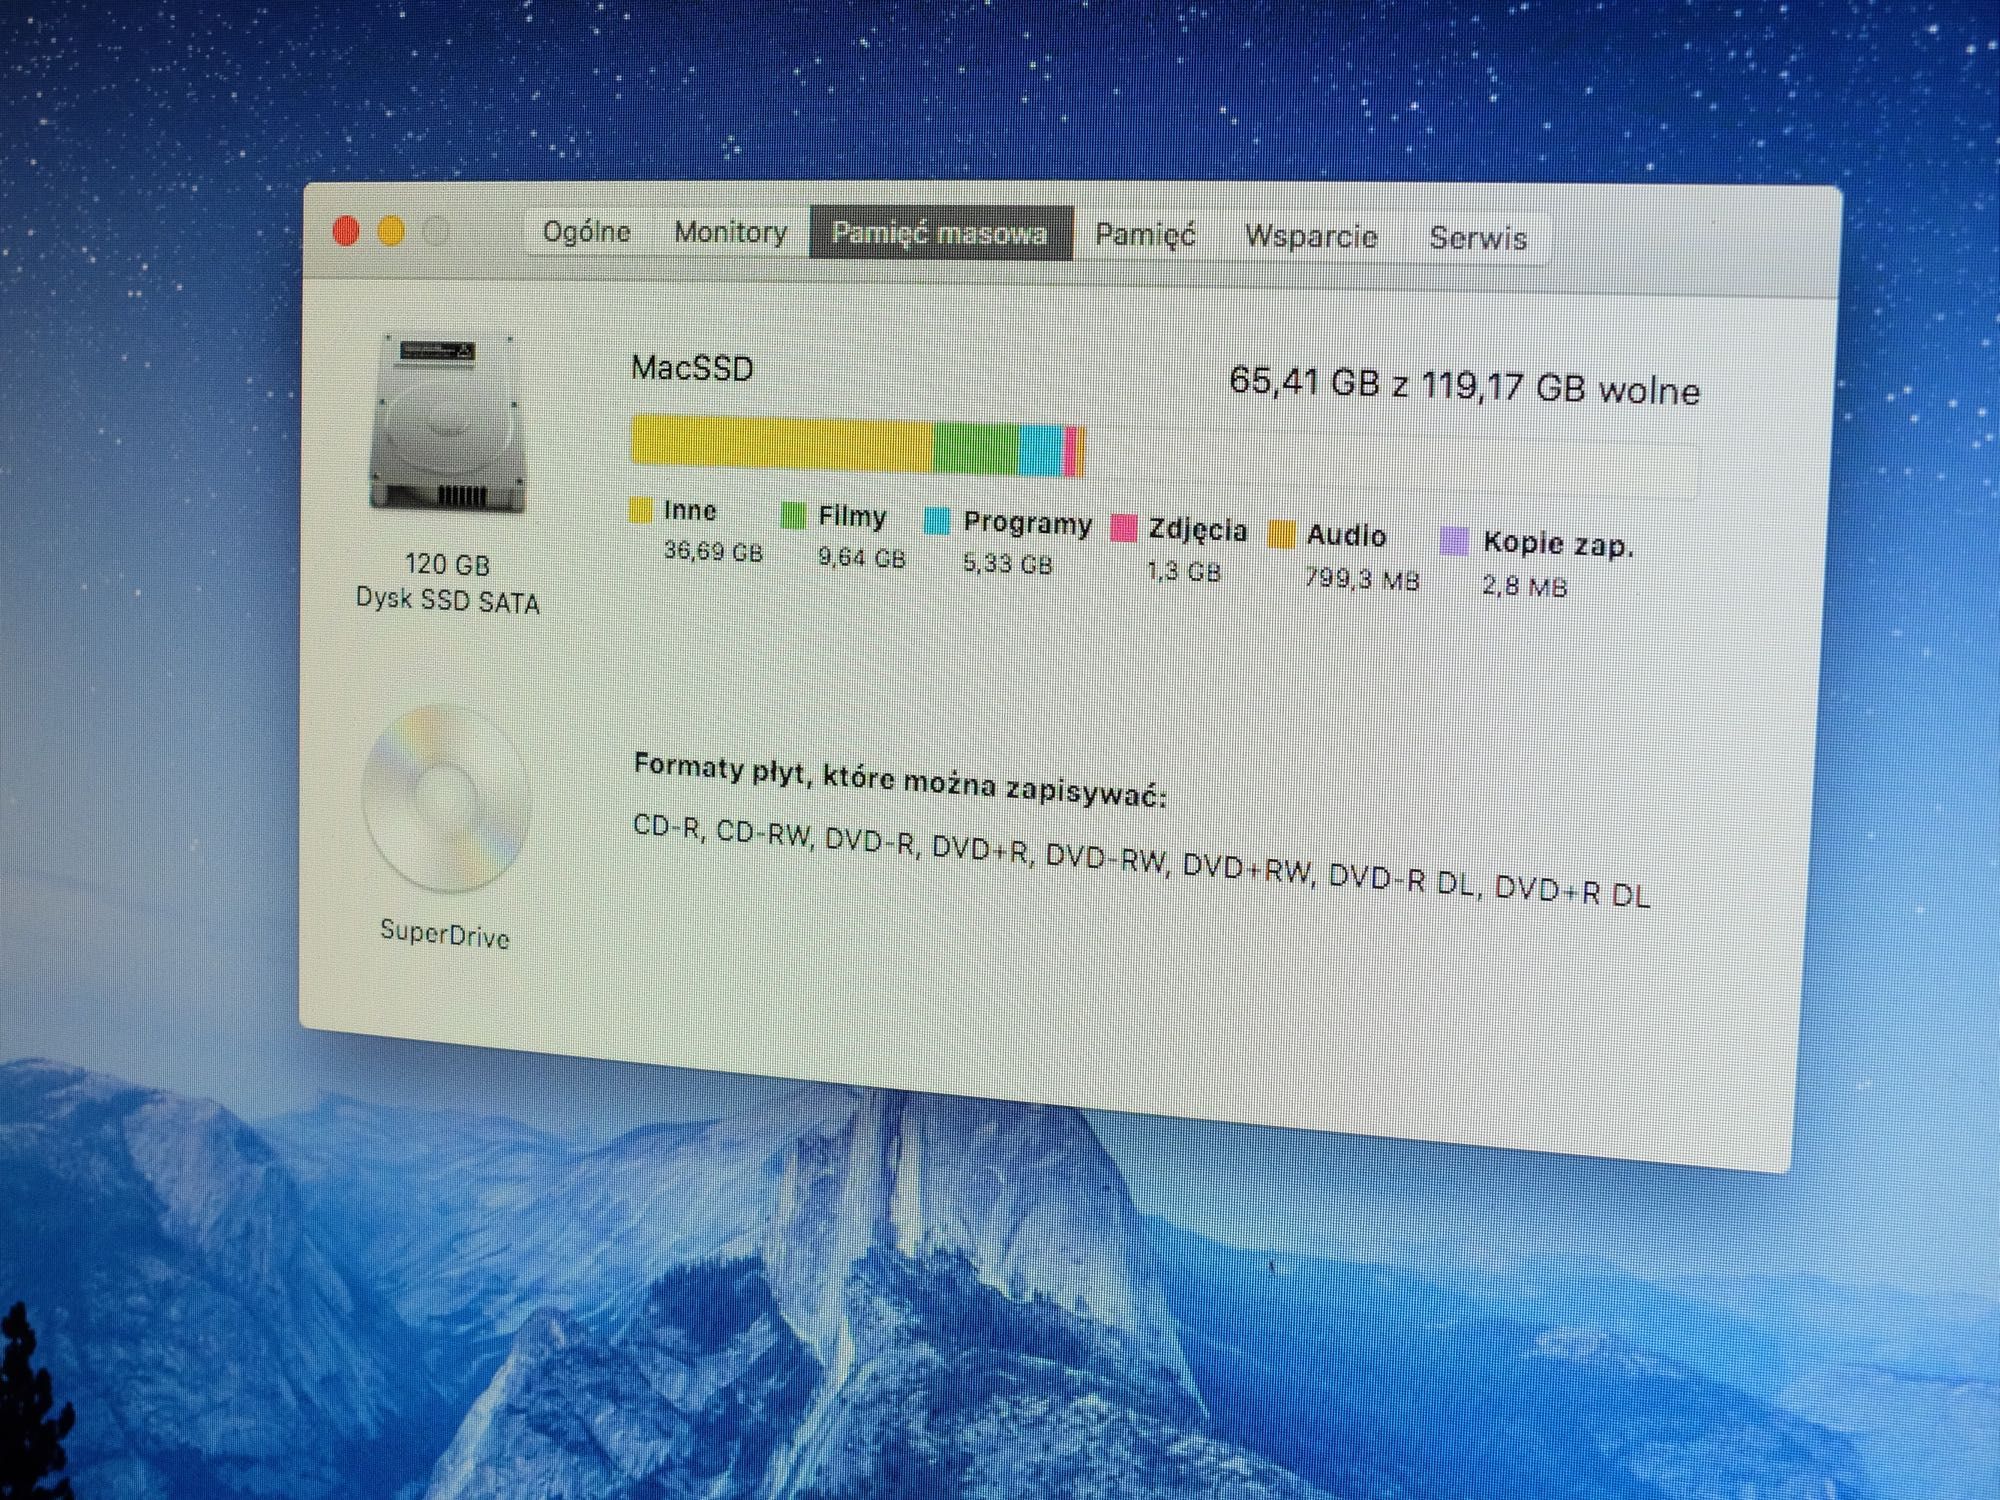Click the Filmy category label

tap(852, 516)
